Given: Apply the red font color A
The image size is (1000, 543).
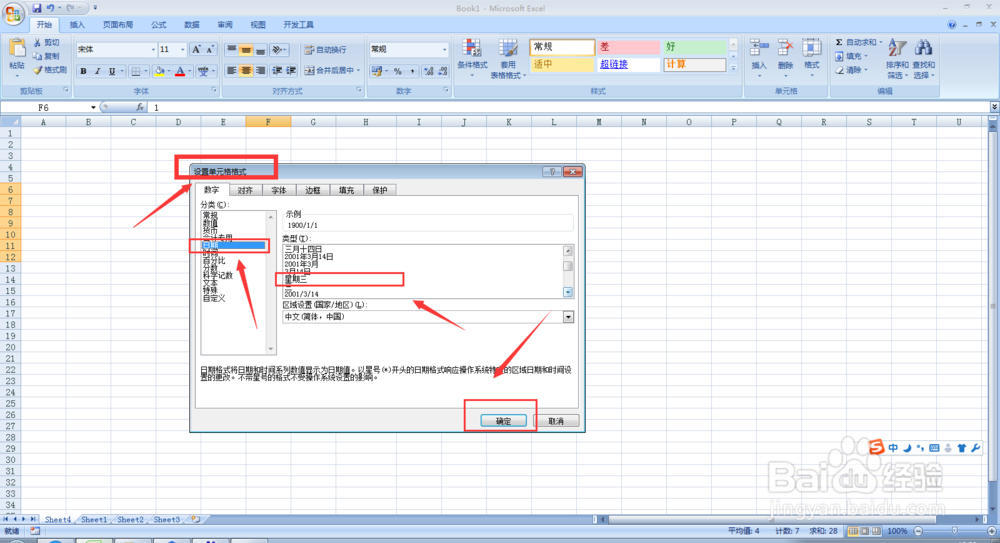Looking at the screenshot, I should coord(180,71).
